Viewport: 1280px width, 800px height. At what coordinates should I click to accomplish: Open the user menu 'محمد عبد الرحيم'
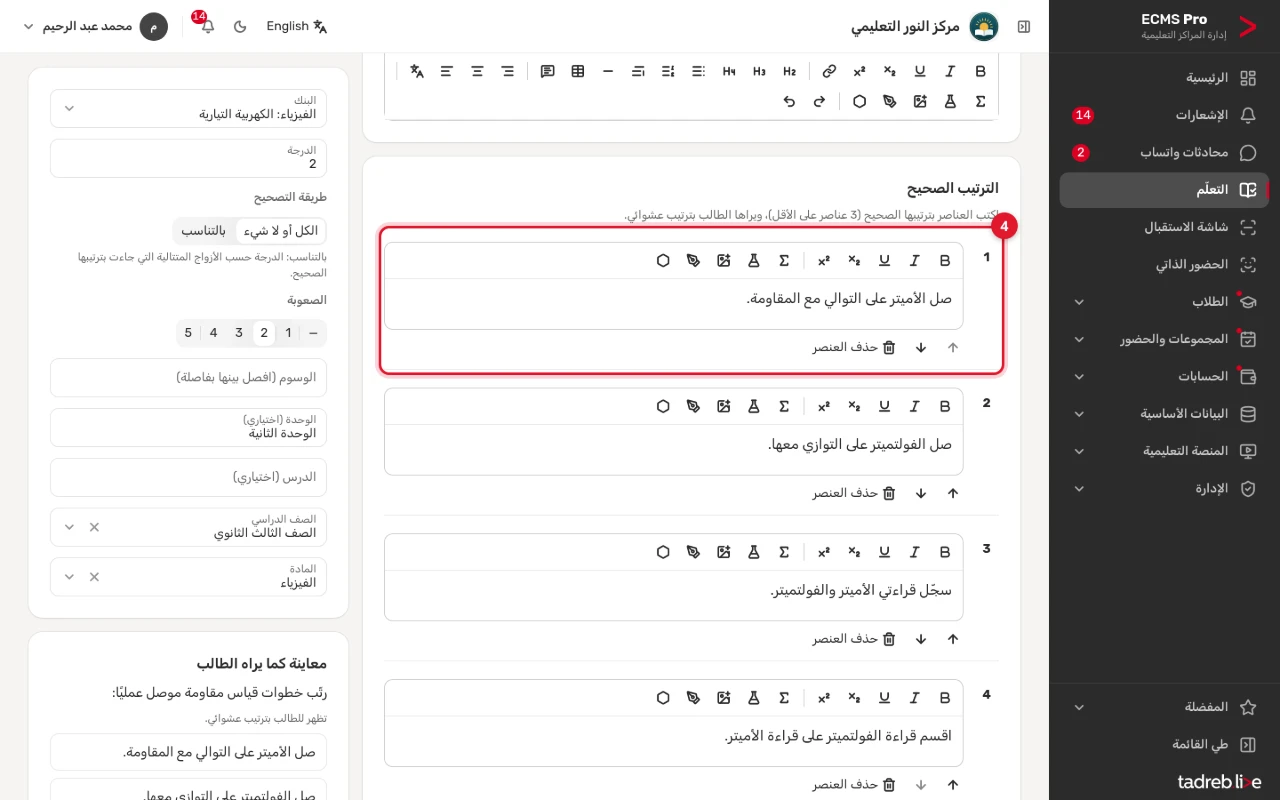click(95, 26)
